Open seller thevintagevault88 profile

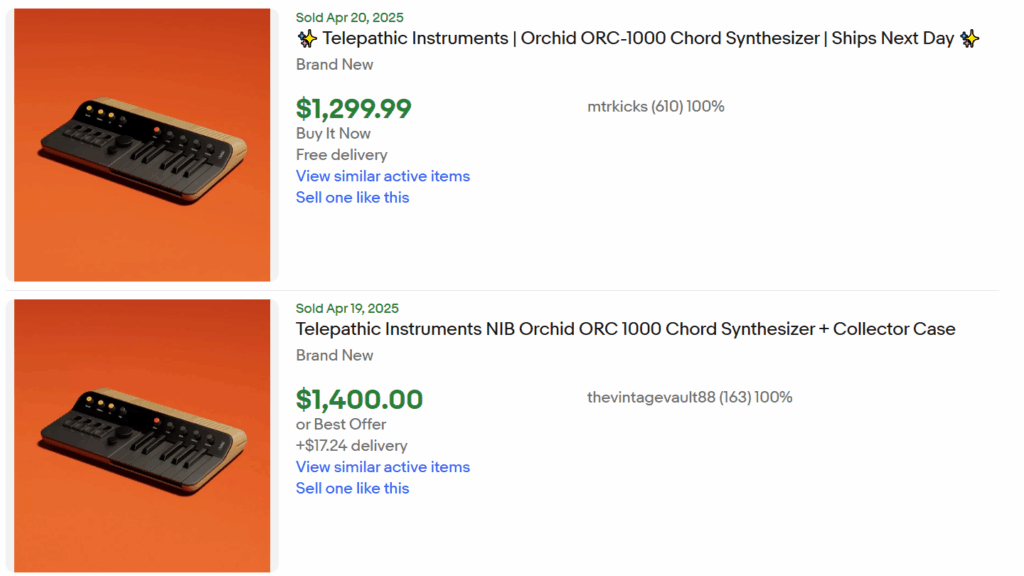(651, 397)
